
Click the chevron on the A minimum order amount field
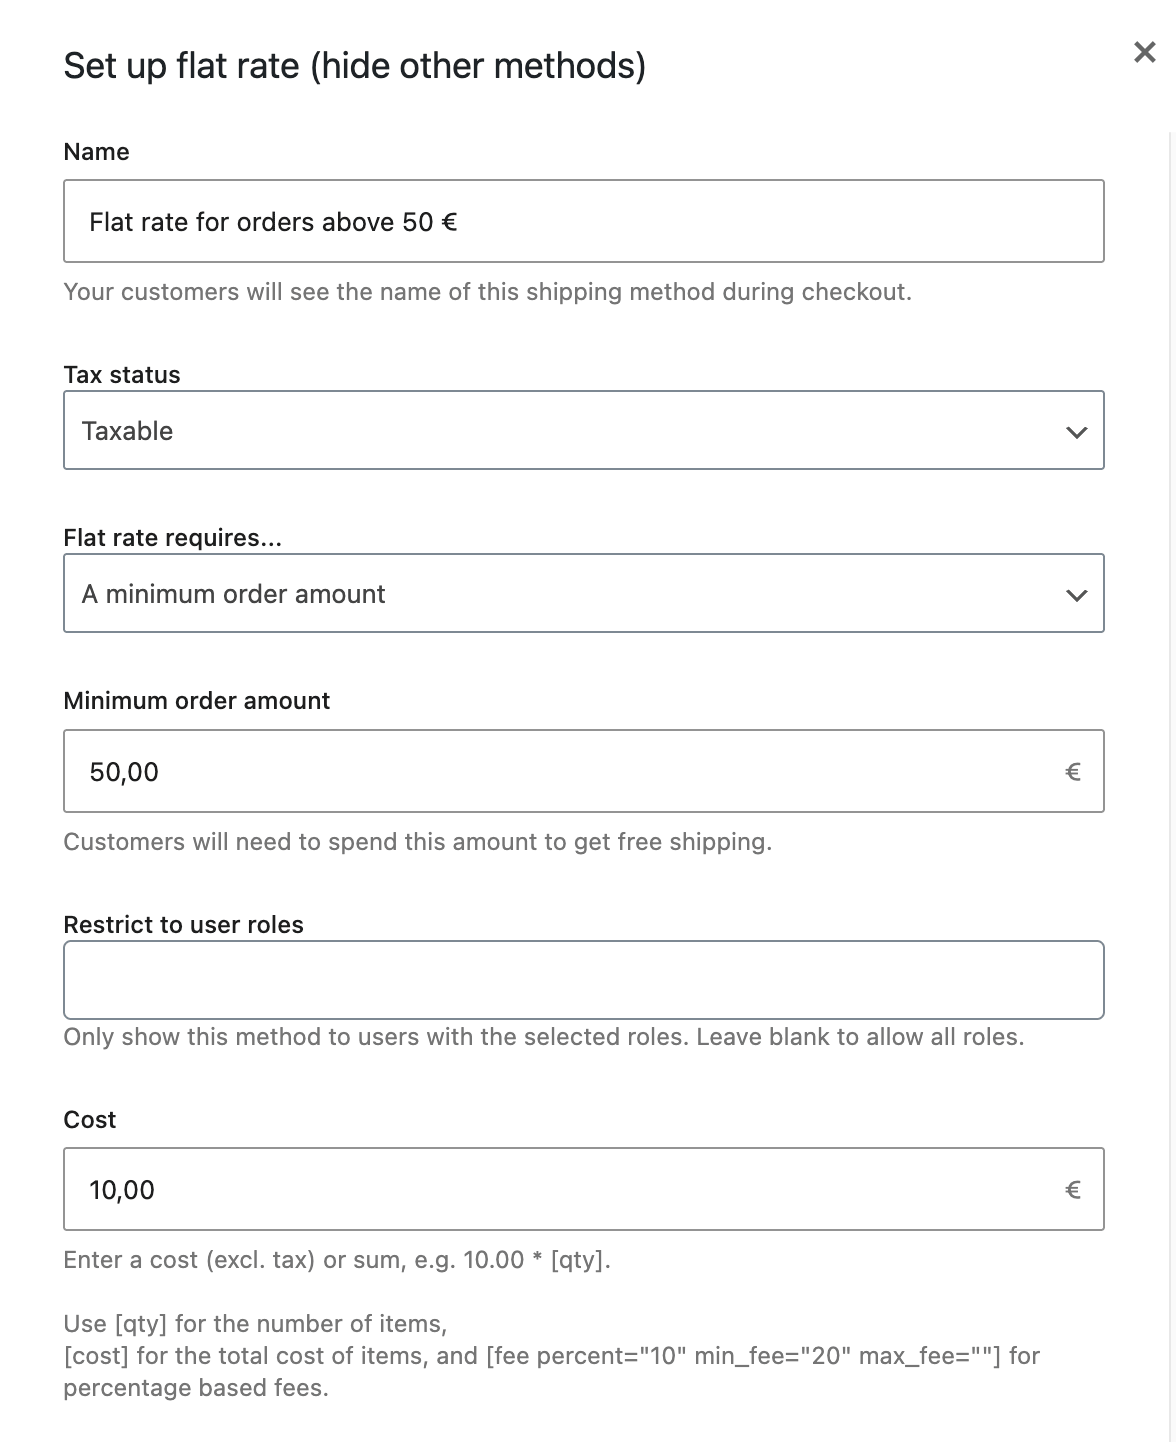tap(1076, 593)
